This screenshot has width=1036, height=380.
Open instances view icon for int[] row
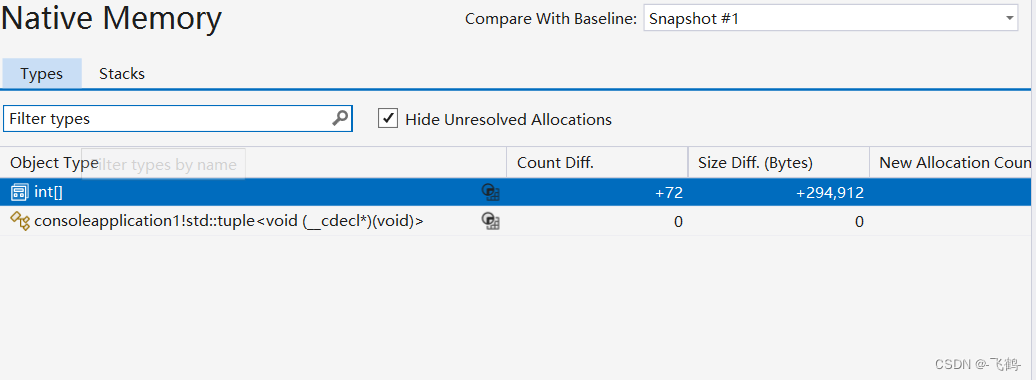[x=490, y=192]
